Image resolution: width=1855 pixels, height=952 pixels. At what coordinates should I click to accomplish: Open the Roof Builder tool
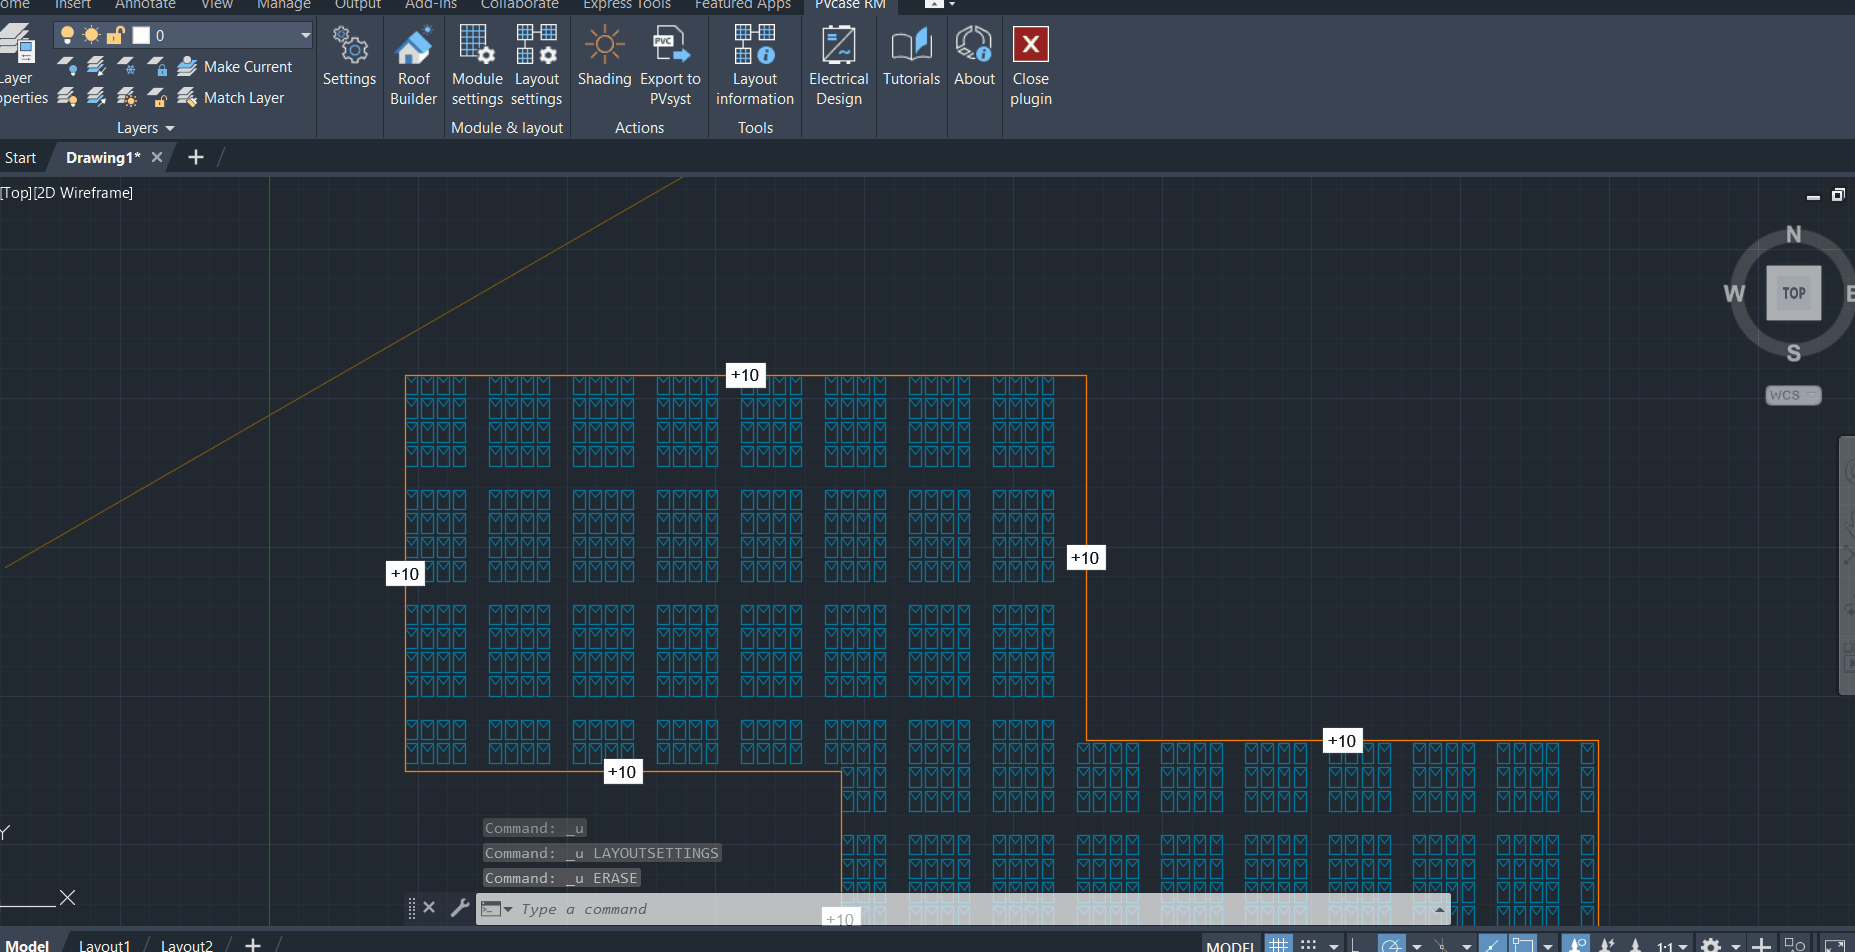pyautogui.click(x=413, y=66)
